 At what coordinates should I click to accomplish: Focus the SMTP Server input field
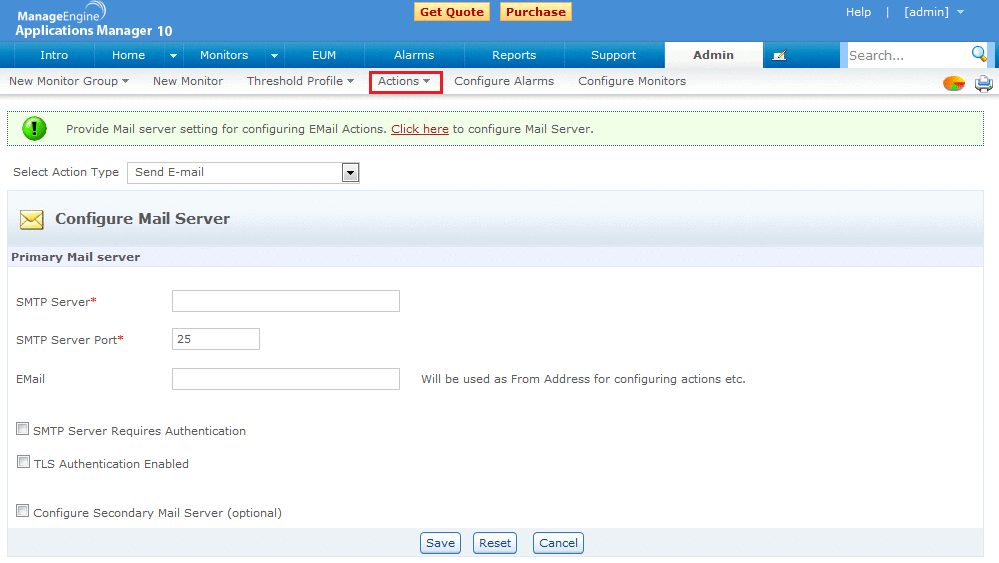[x=286, y=301]
